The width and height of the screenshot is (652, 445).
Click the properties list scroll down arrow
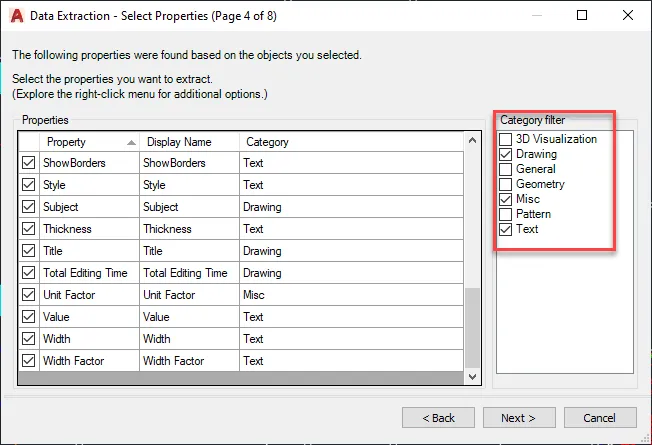pos(472,377)
